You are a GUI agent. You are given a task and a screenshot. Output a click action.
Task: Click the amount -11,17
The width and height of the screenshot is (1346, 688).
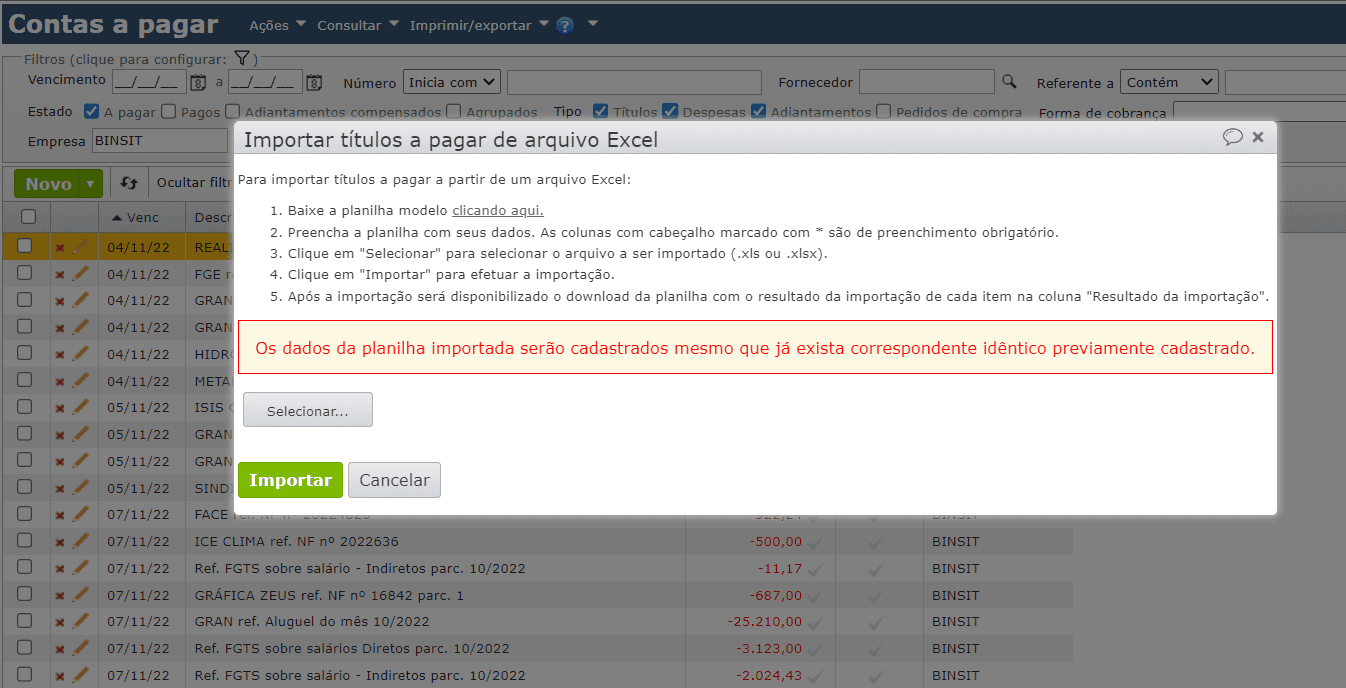(780, 569)
